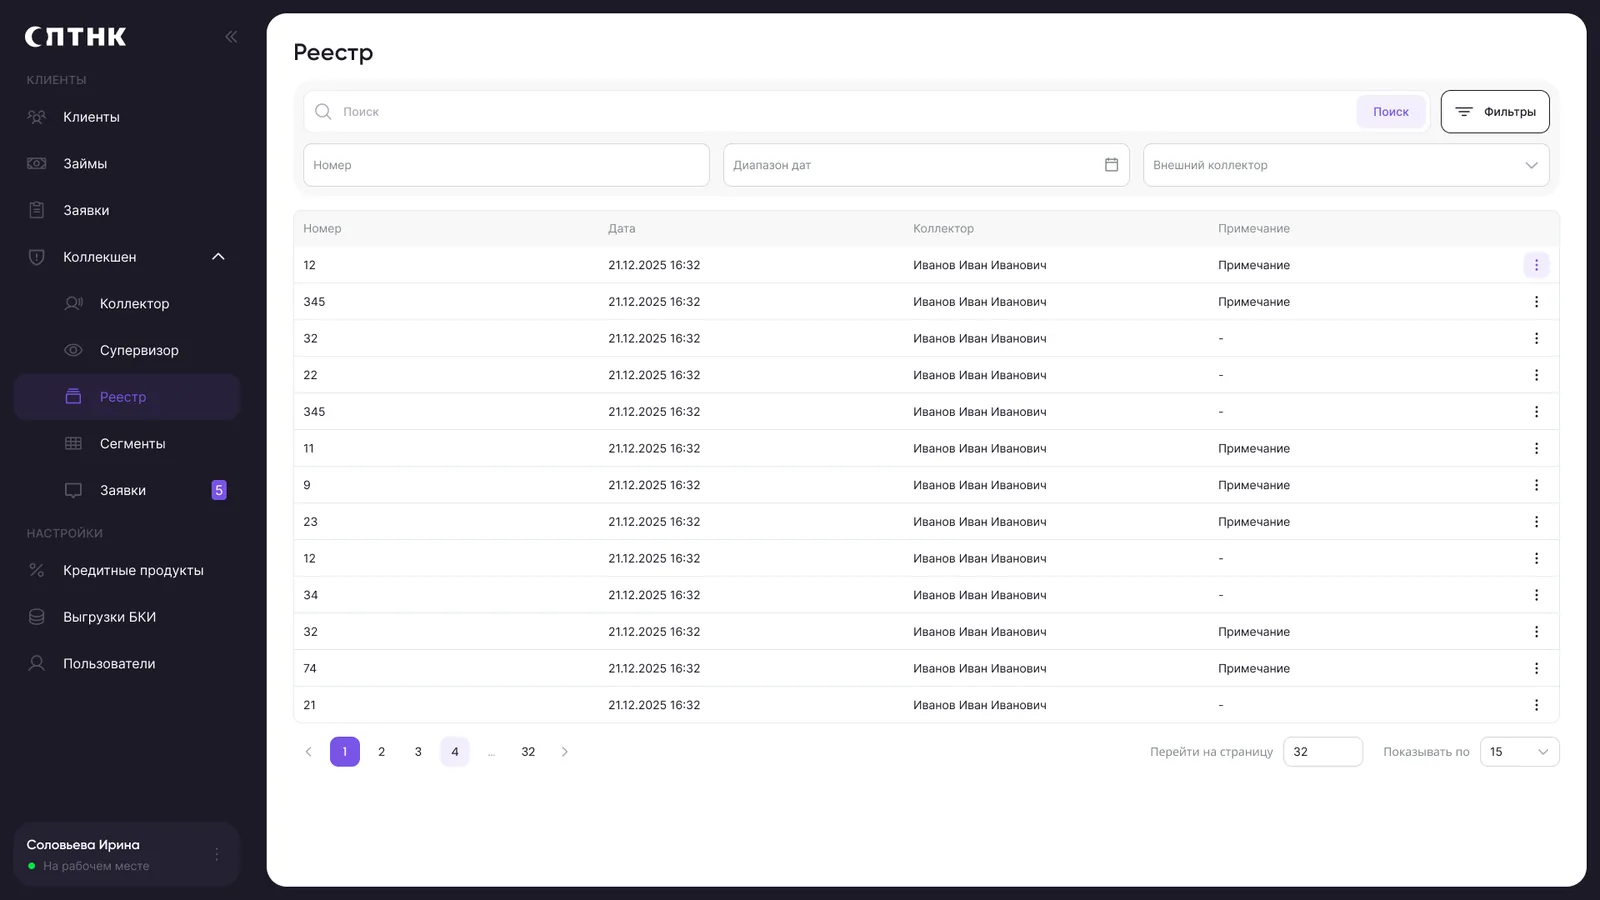Collapse the sidebar with double-chevron icon
The image size is (1600, 900).
(x=231, y=37)
